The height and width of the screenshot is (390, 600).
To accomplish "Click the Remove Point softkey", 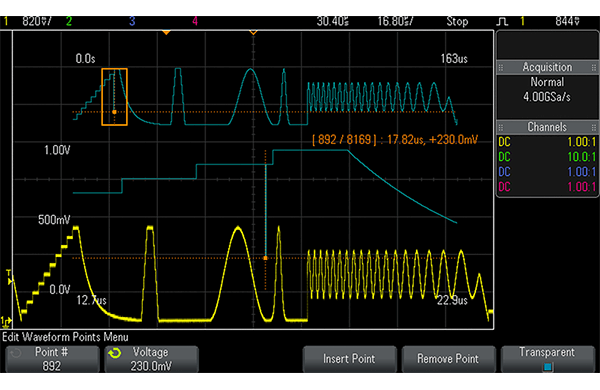I will click(x=448, y=359).
